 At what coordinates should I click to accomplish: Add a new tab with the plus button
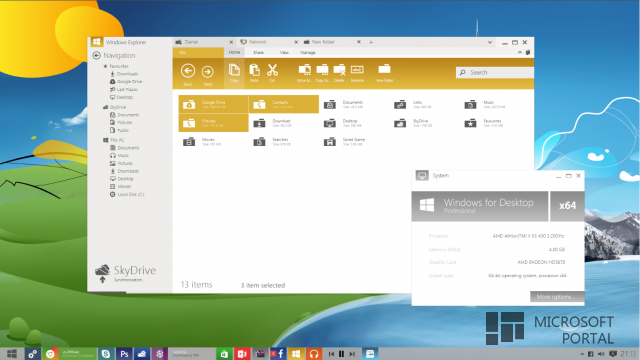tap(371, 42)
